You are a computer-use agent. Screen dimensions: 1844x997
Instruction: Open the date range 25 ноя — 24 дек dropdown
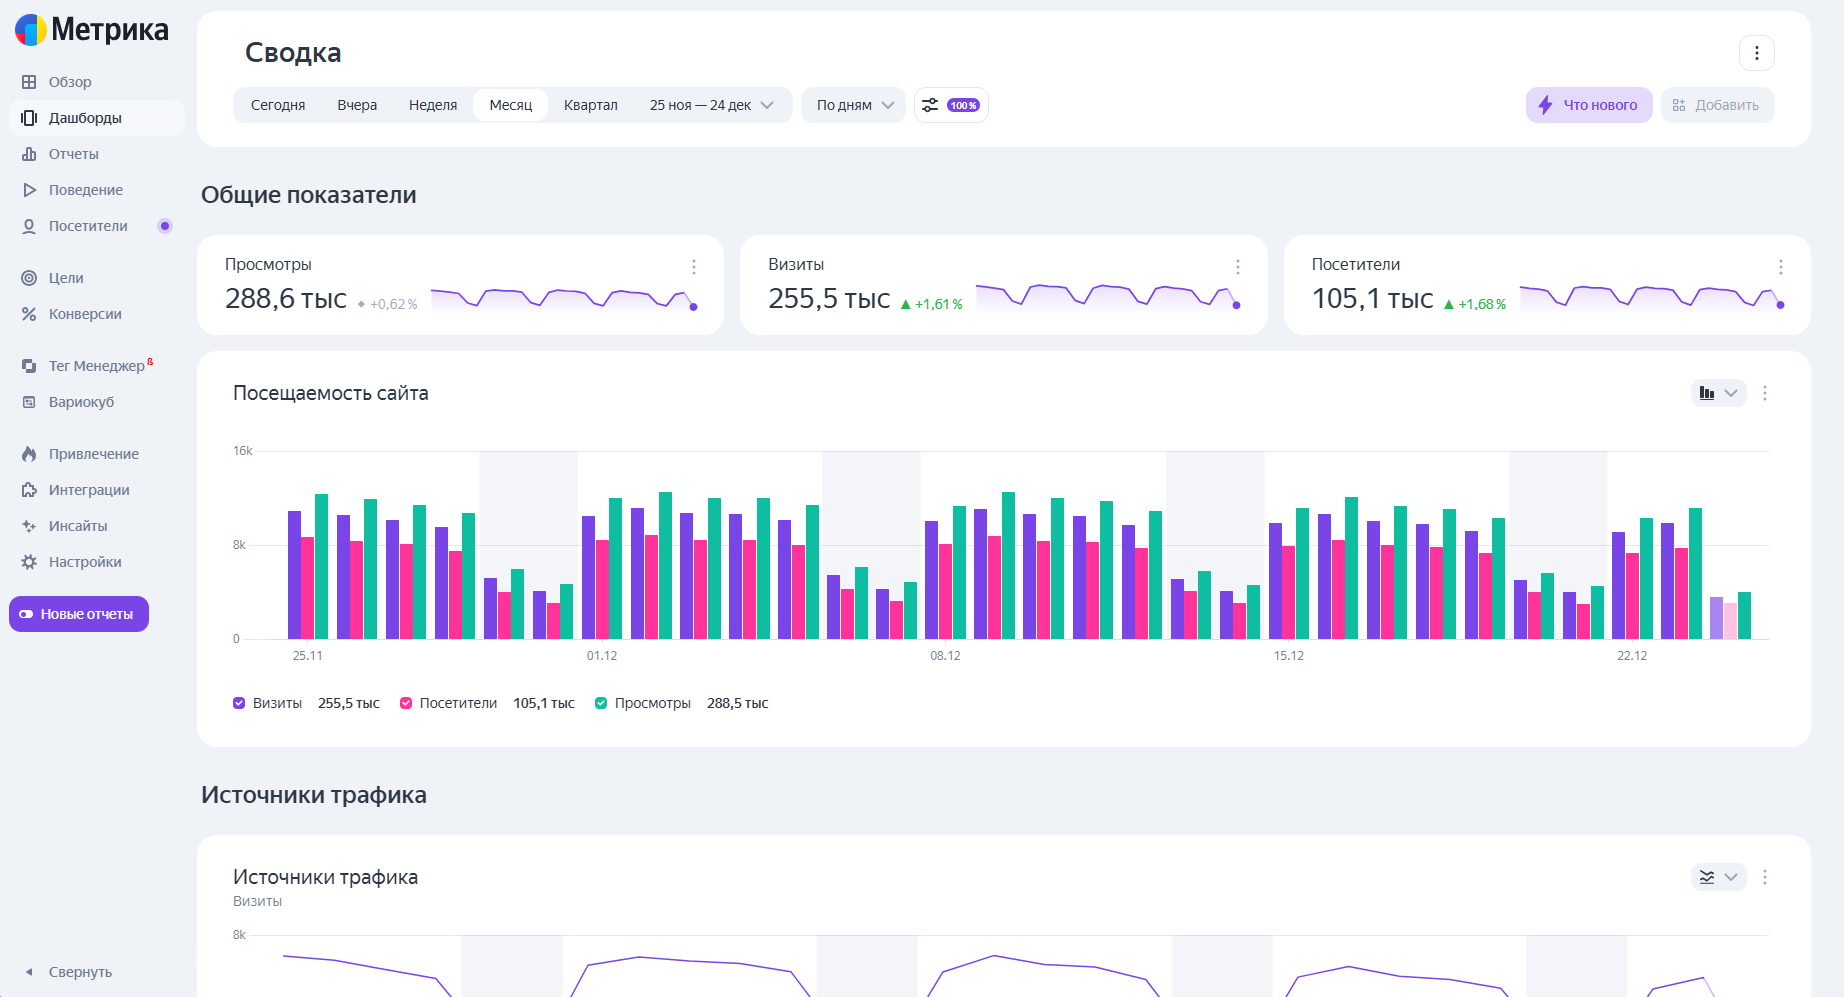711,105
